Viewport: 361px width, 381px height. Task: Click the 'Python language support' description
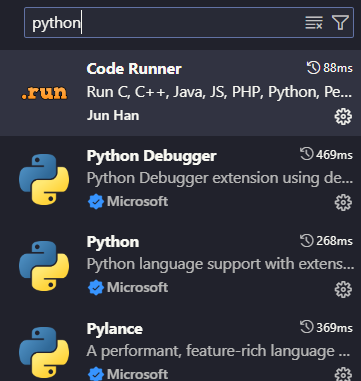[220, 264]
